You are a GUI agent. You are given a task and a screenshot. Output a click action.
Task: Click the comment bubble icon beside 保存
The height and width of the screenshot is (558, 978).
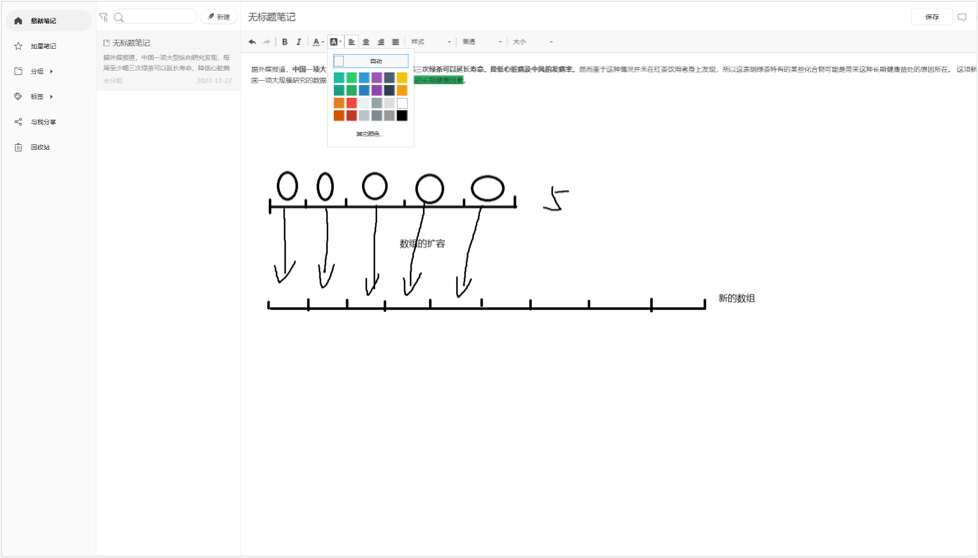[x=962, y=17]
